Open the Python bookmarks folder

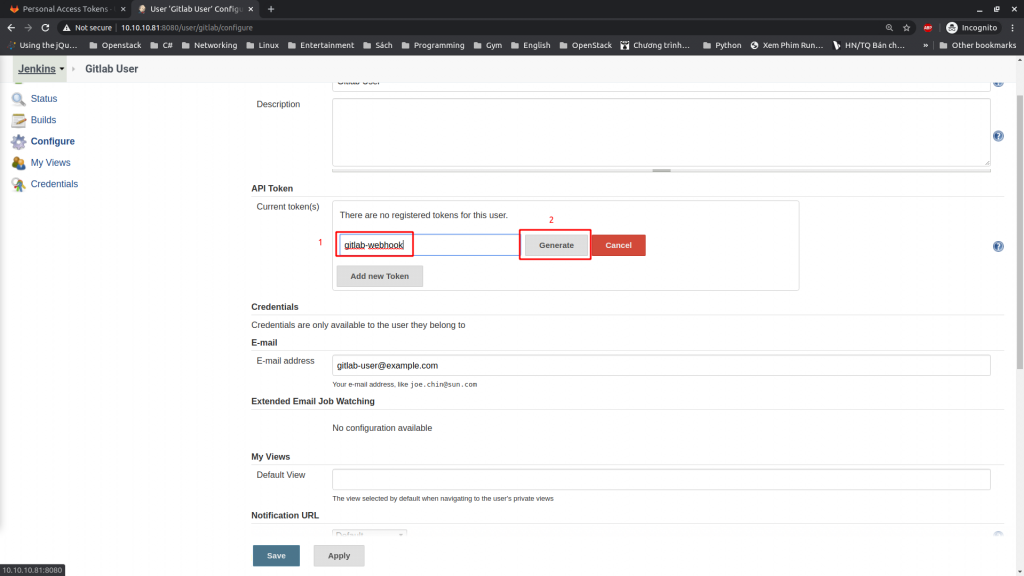pos(722,45)
